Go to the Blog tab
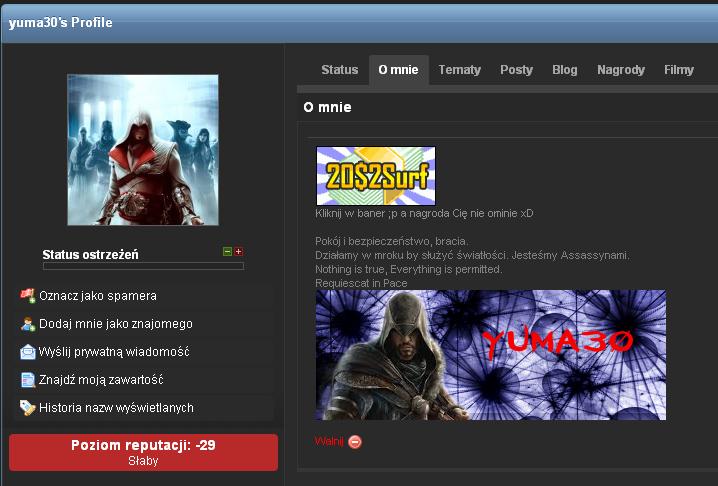This screenshot has height=486, width=718. coord(565,70)
